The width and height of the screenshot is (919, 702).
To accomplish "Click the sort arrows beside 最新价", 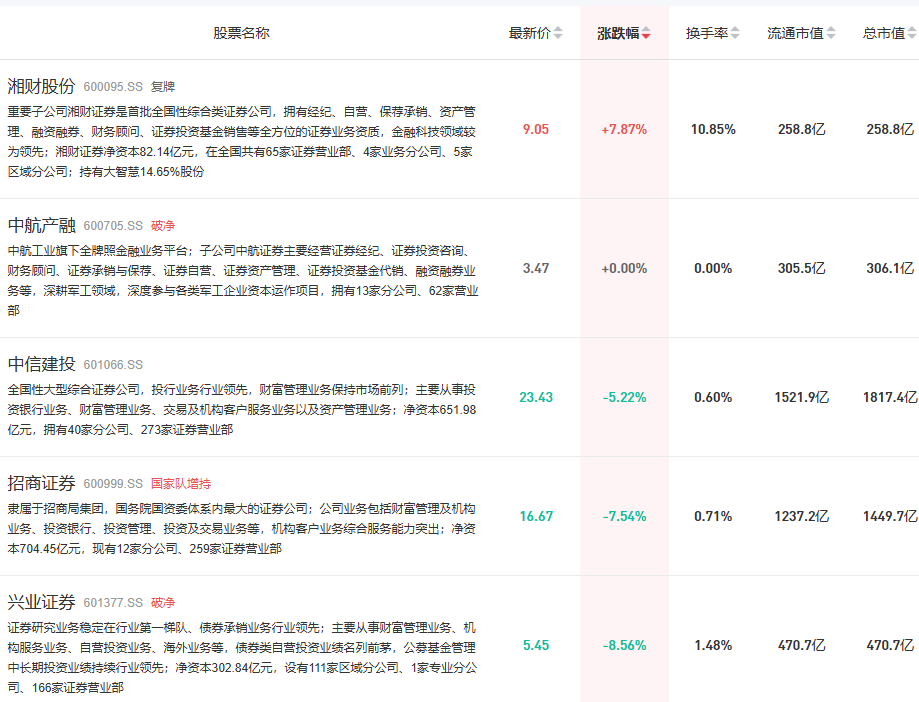I will coord(558,33).
